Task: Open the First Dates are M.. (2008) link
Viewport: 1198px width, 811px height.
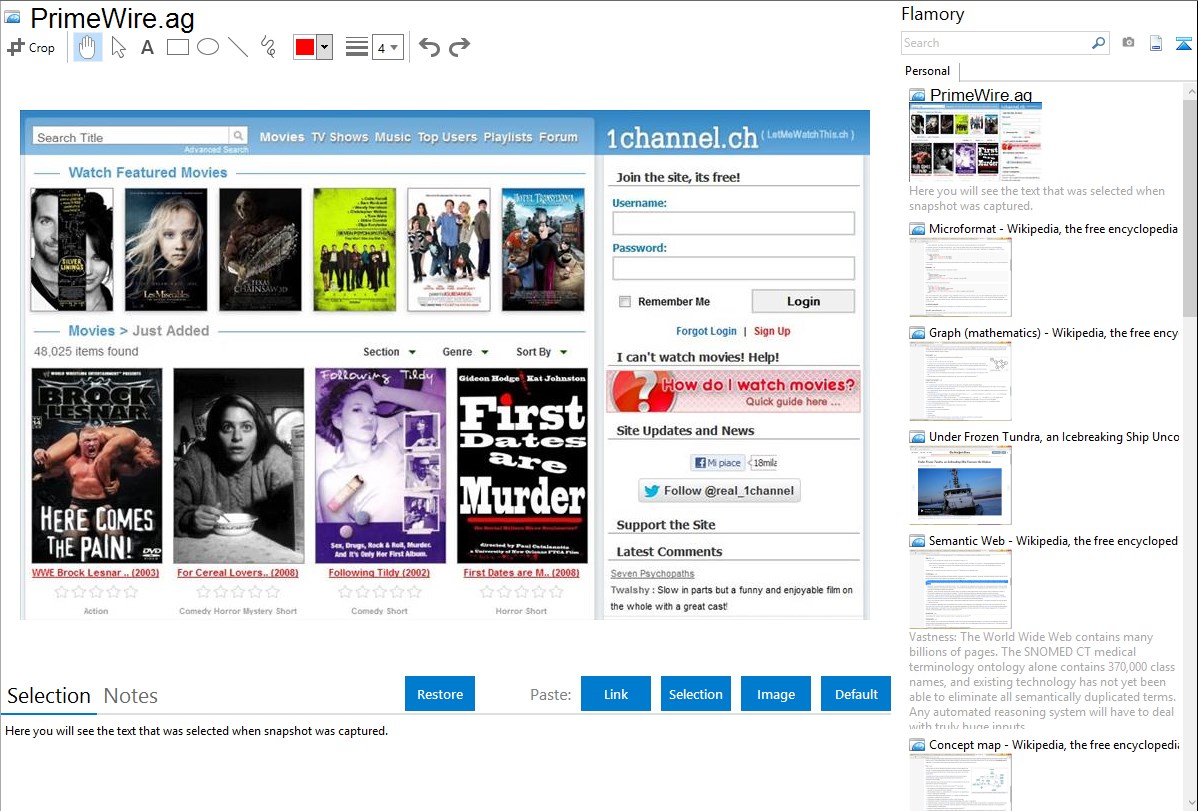Action: pyautogui.click(x=521, y=573)
